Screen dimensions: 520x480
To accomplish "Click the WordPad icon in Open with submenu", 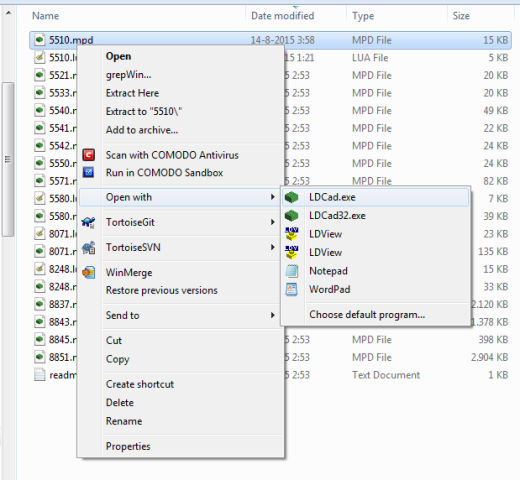I will 291,289.
